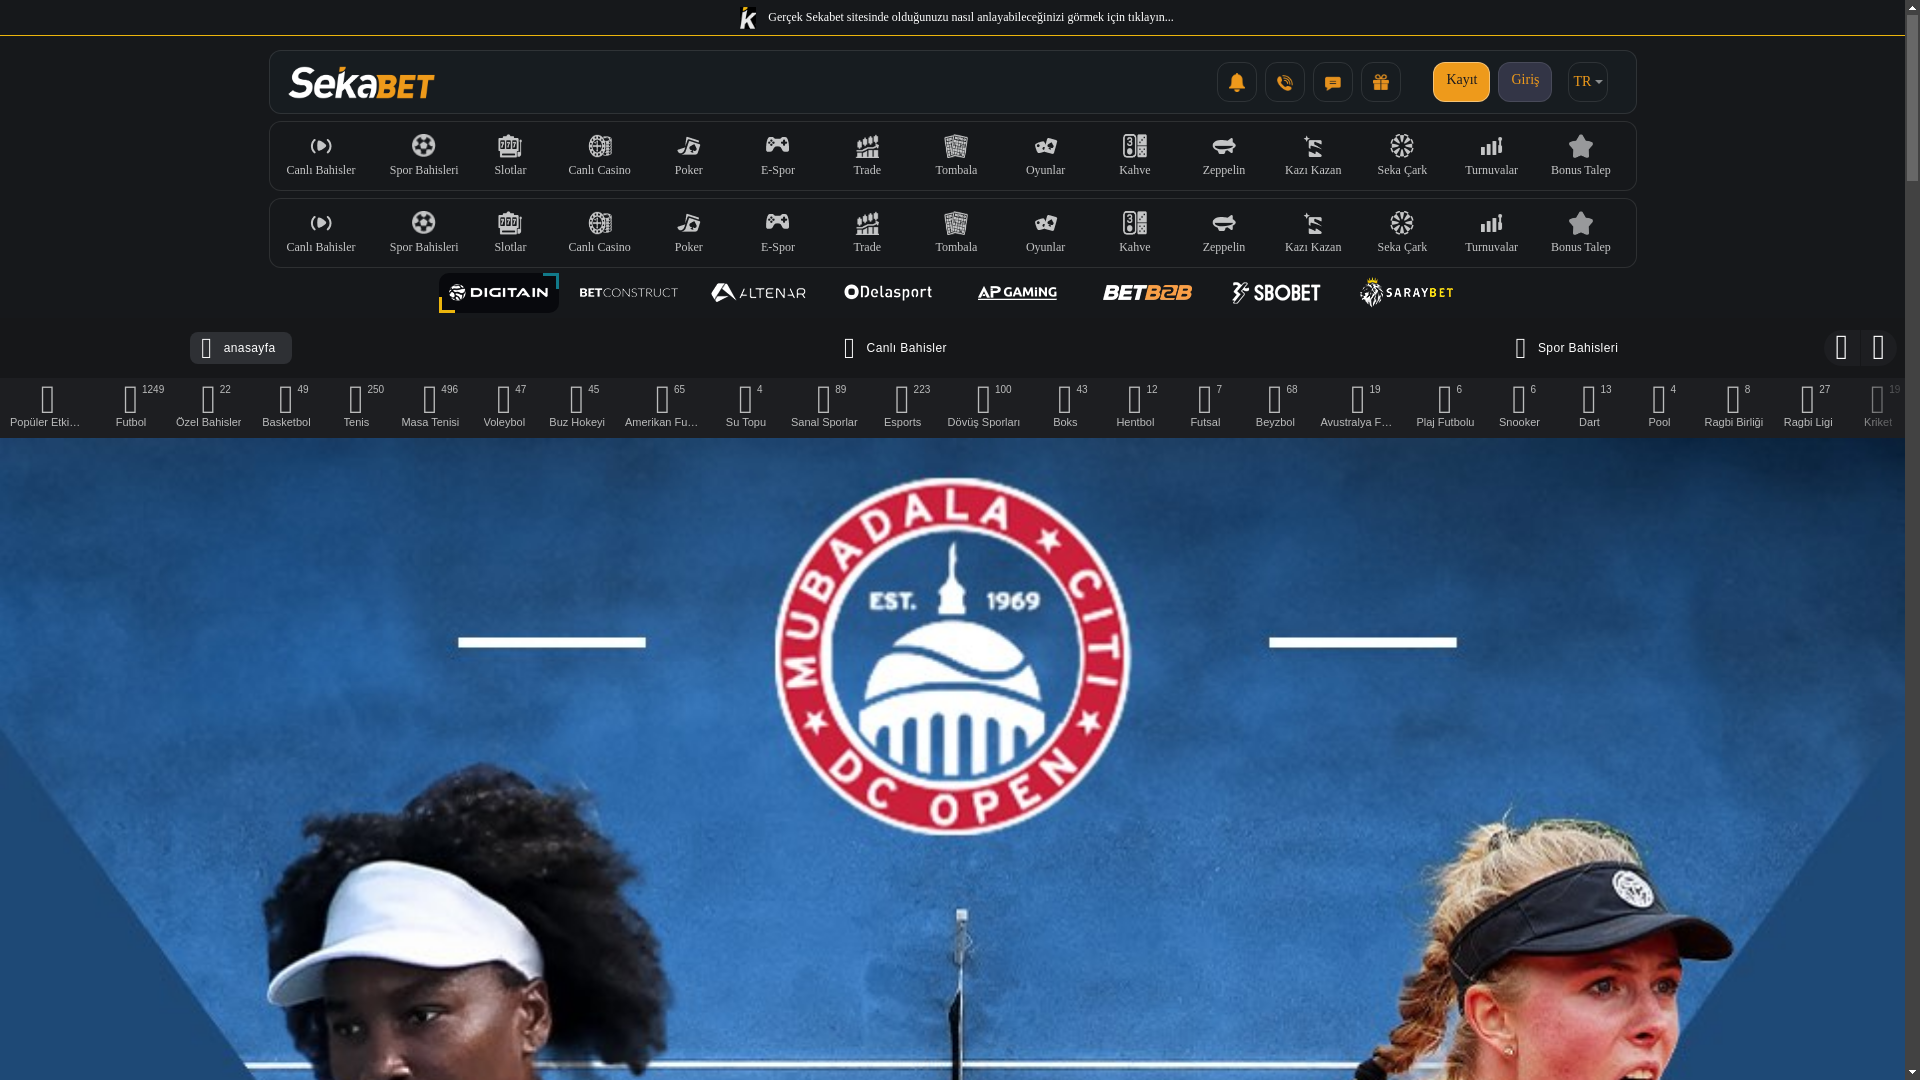Click the Tenis sport category
This screenshot has width=1920, height=1080.
[x=357, y=407]
